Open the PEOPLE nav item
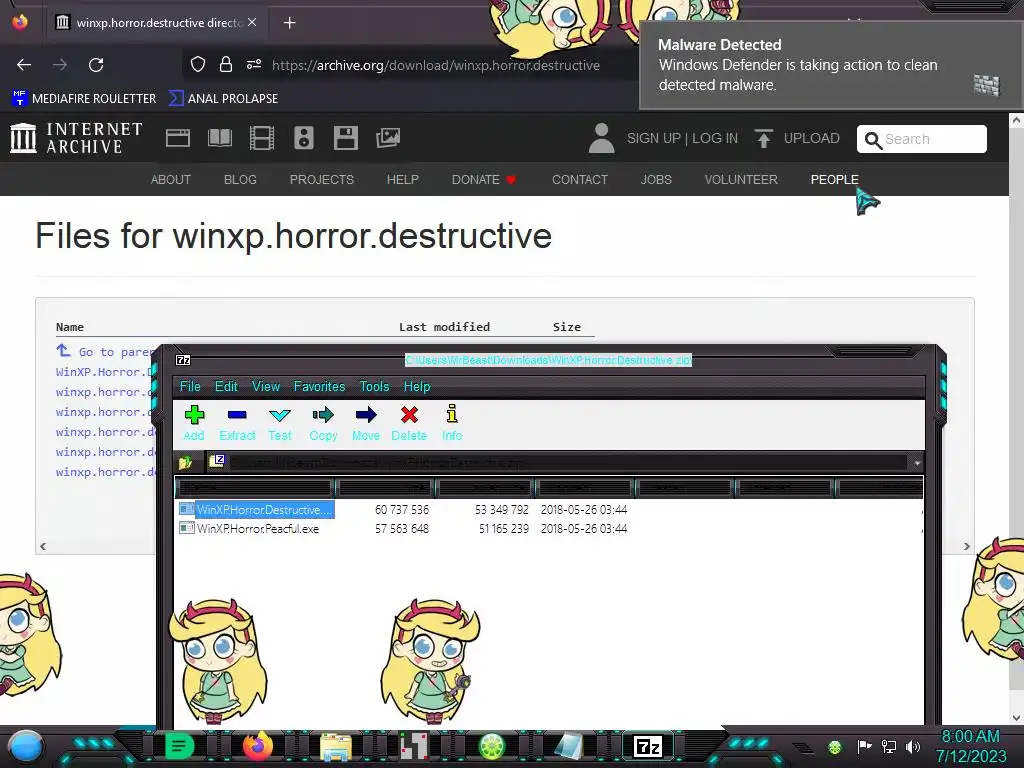The width and height of the screenshot is (1024, 768). point(835,180)
